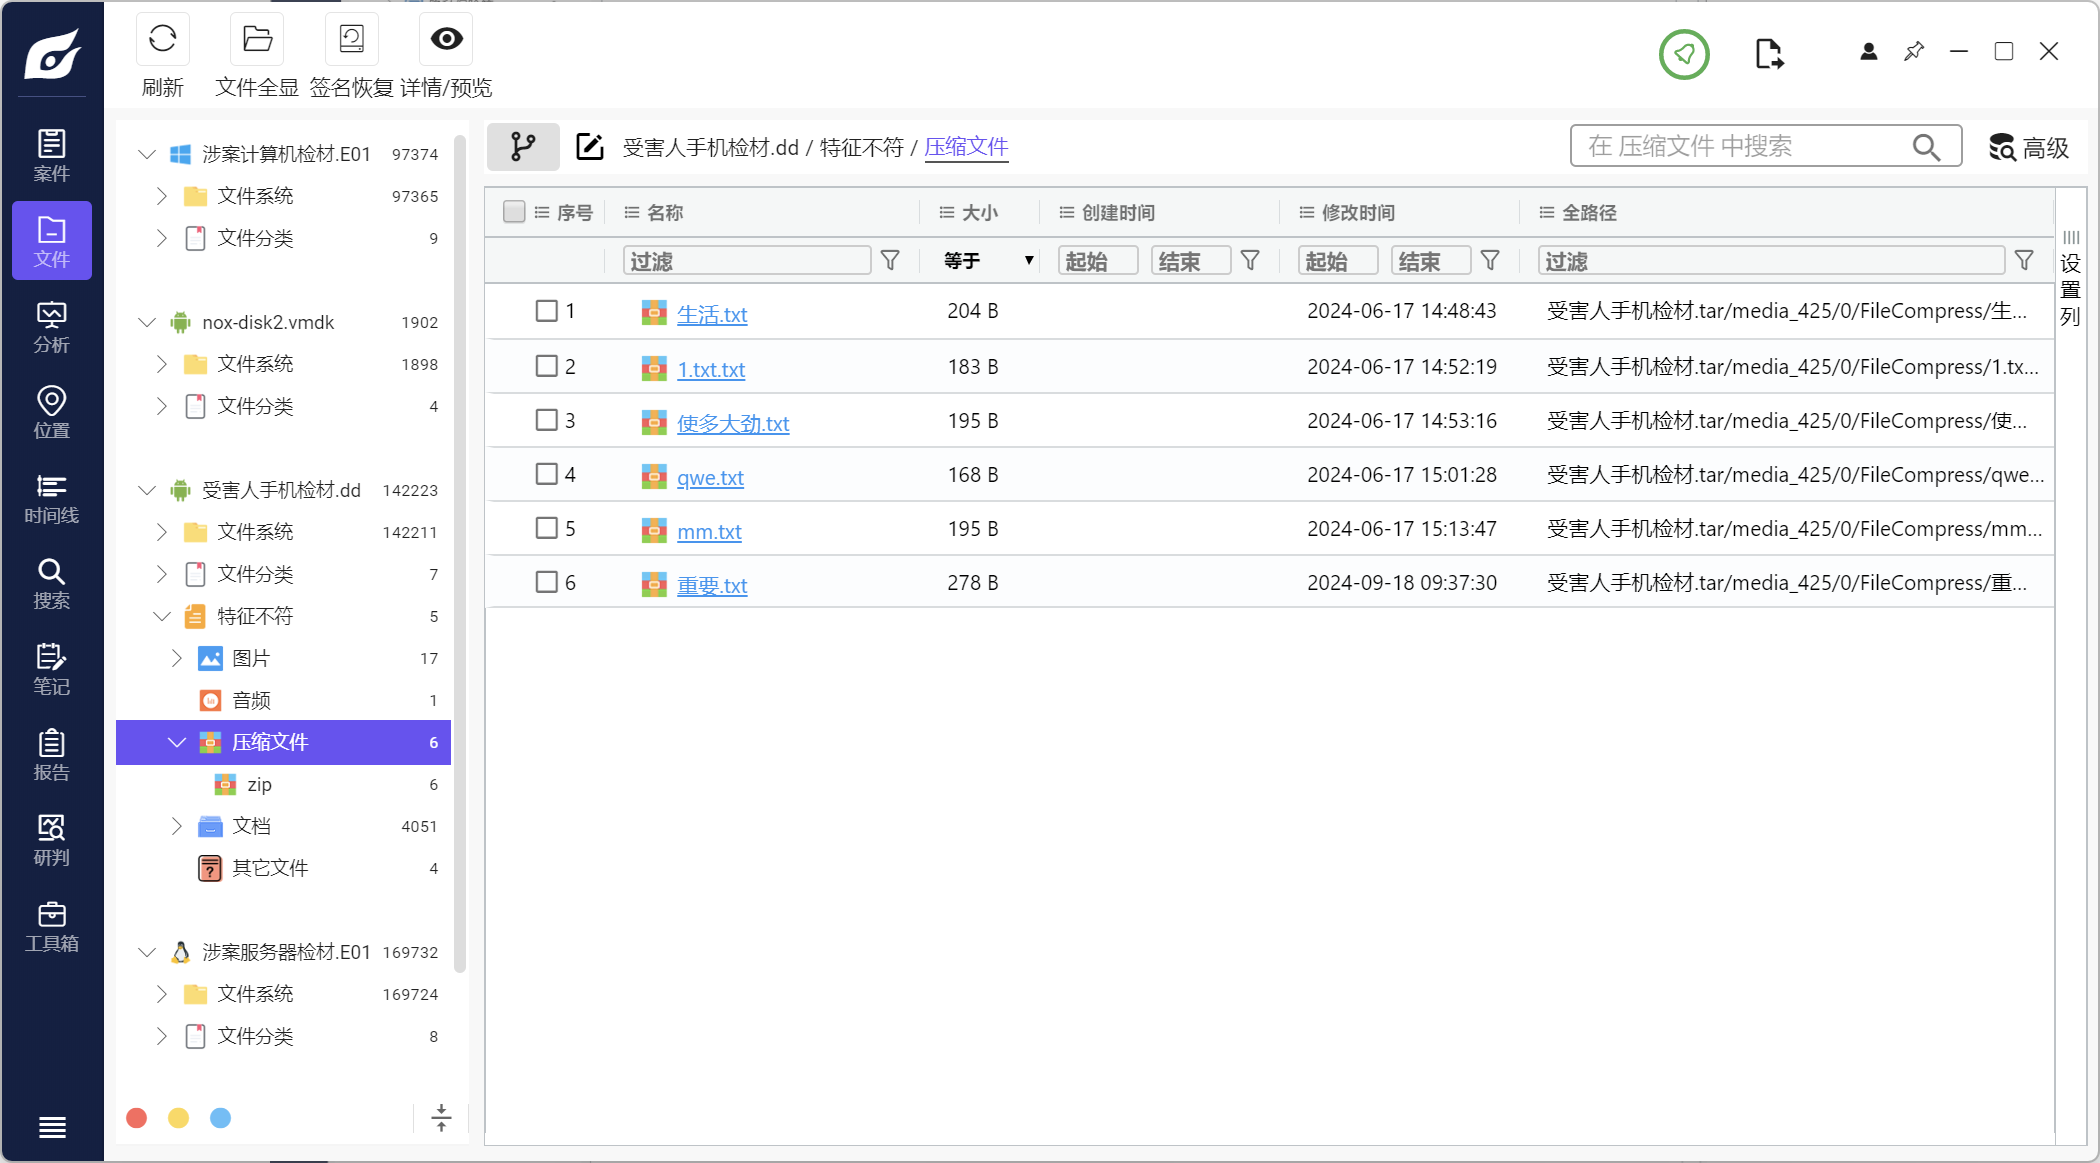
Task: Click the 文件全显 folder icon
Action: coord(257,39)
